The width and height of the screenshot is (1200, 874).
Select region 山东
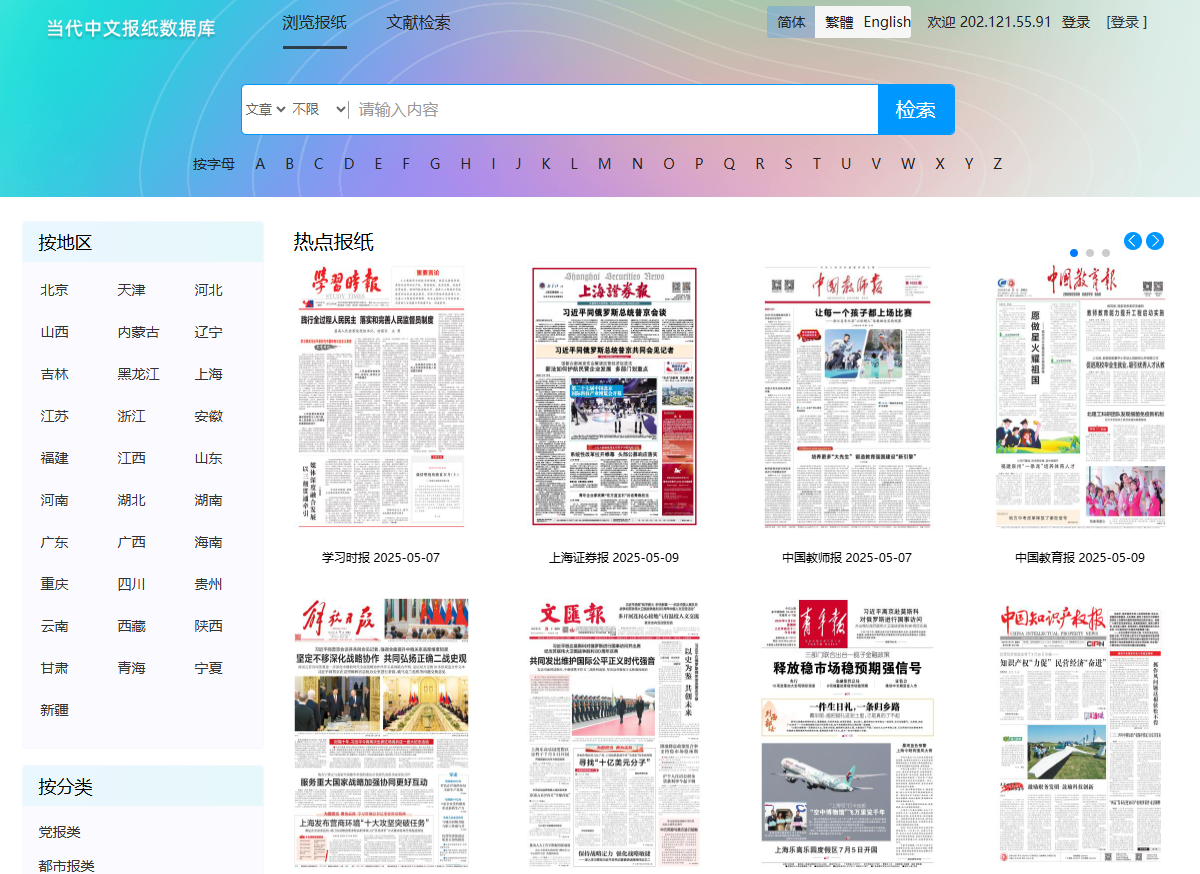point(209,458)
